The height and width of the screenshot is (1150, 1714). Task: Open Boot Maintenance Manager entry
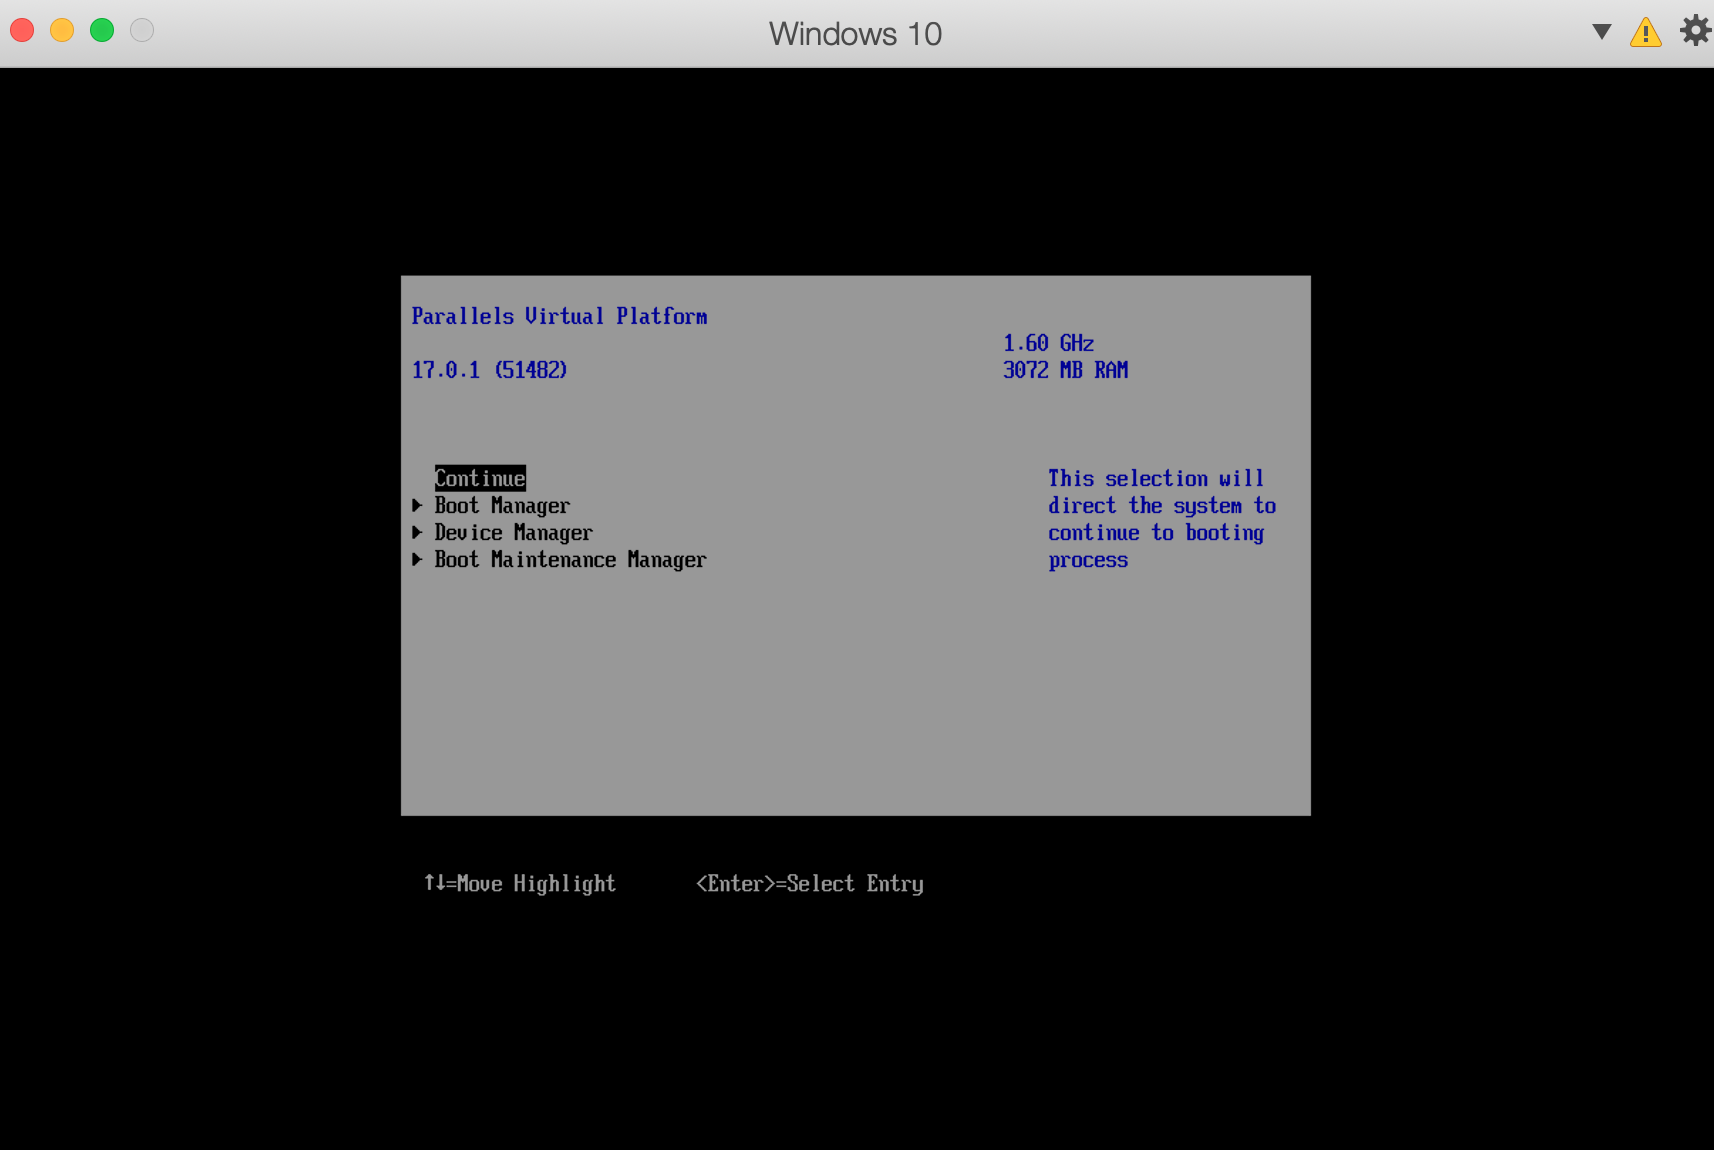570,560
